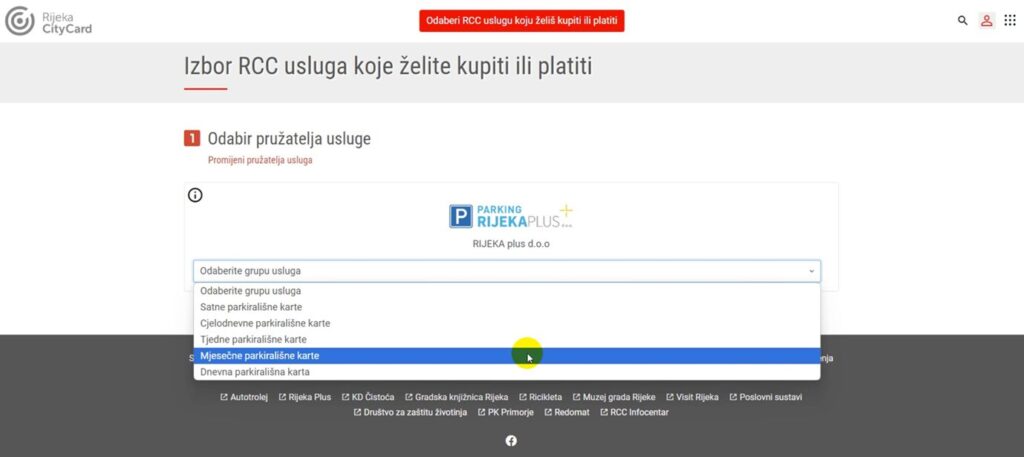Viewport: 1024px width, 457px height.
Task: Open the user account icon
Action: pos(986,20)
